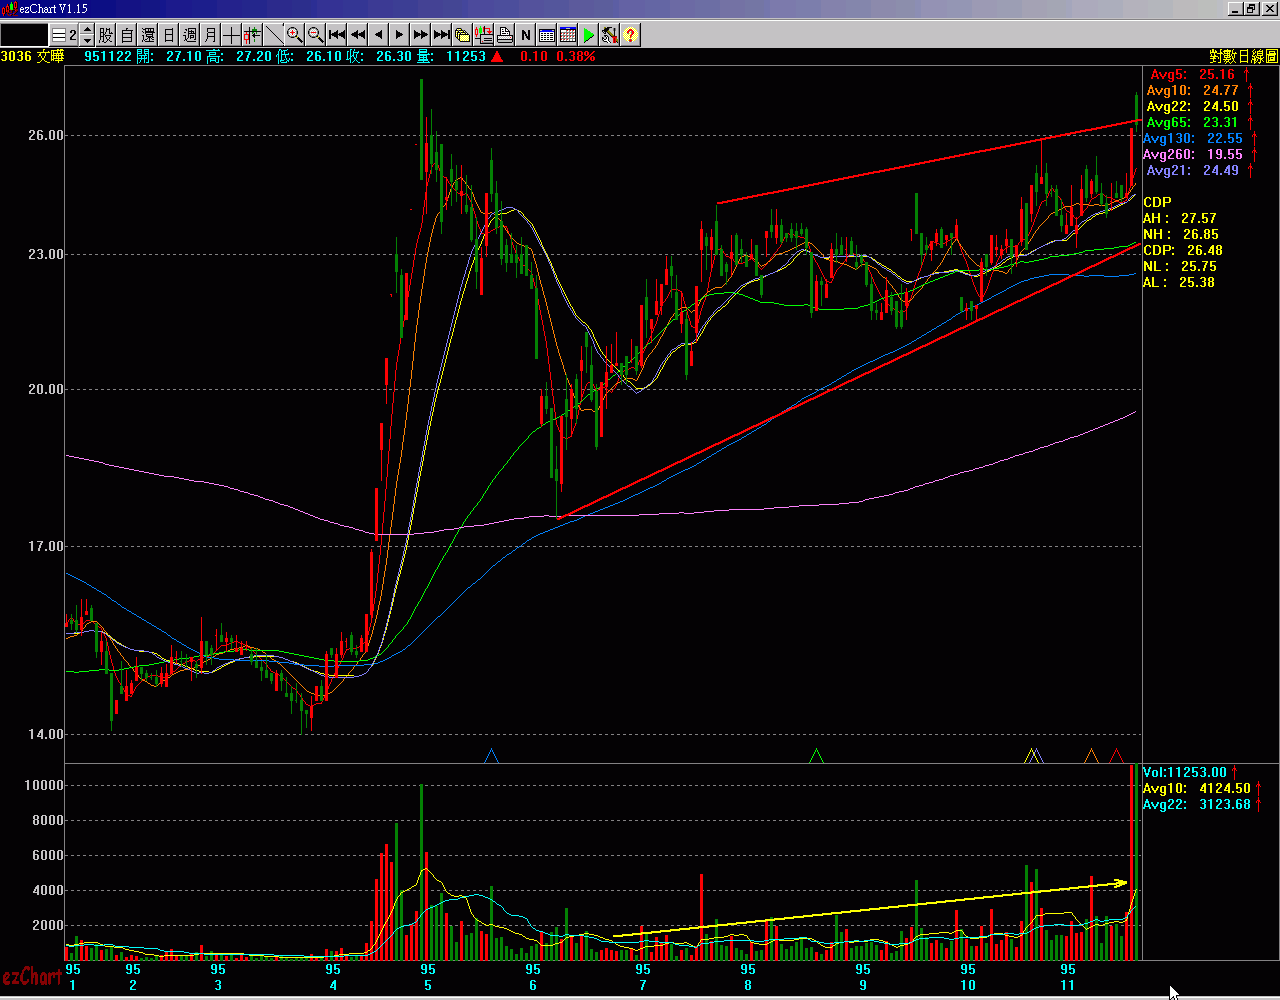Image resolution: width=1280 pixels, height=1000 pixels.
Task: Switch to monthly chart with 月 button
Action: (211, 35)
